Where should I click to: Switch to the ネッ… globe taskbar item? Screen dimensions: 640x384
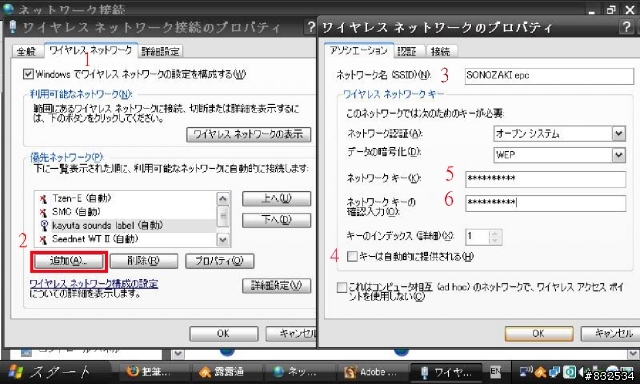click(300, 372)
